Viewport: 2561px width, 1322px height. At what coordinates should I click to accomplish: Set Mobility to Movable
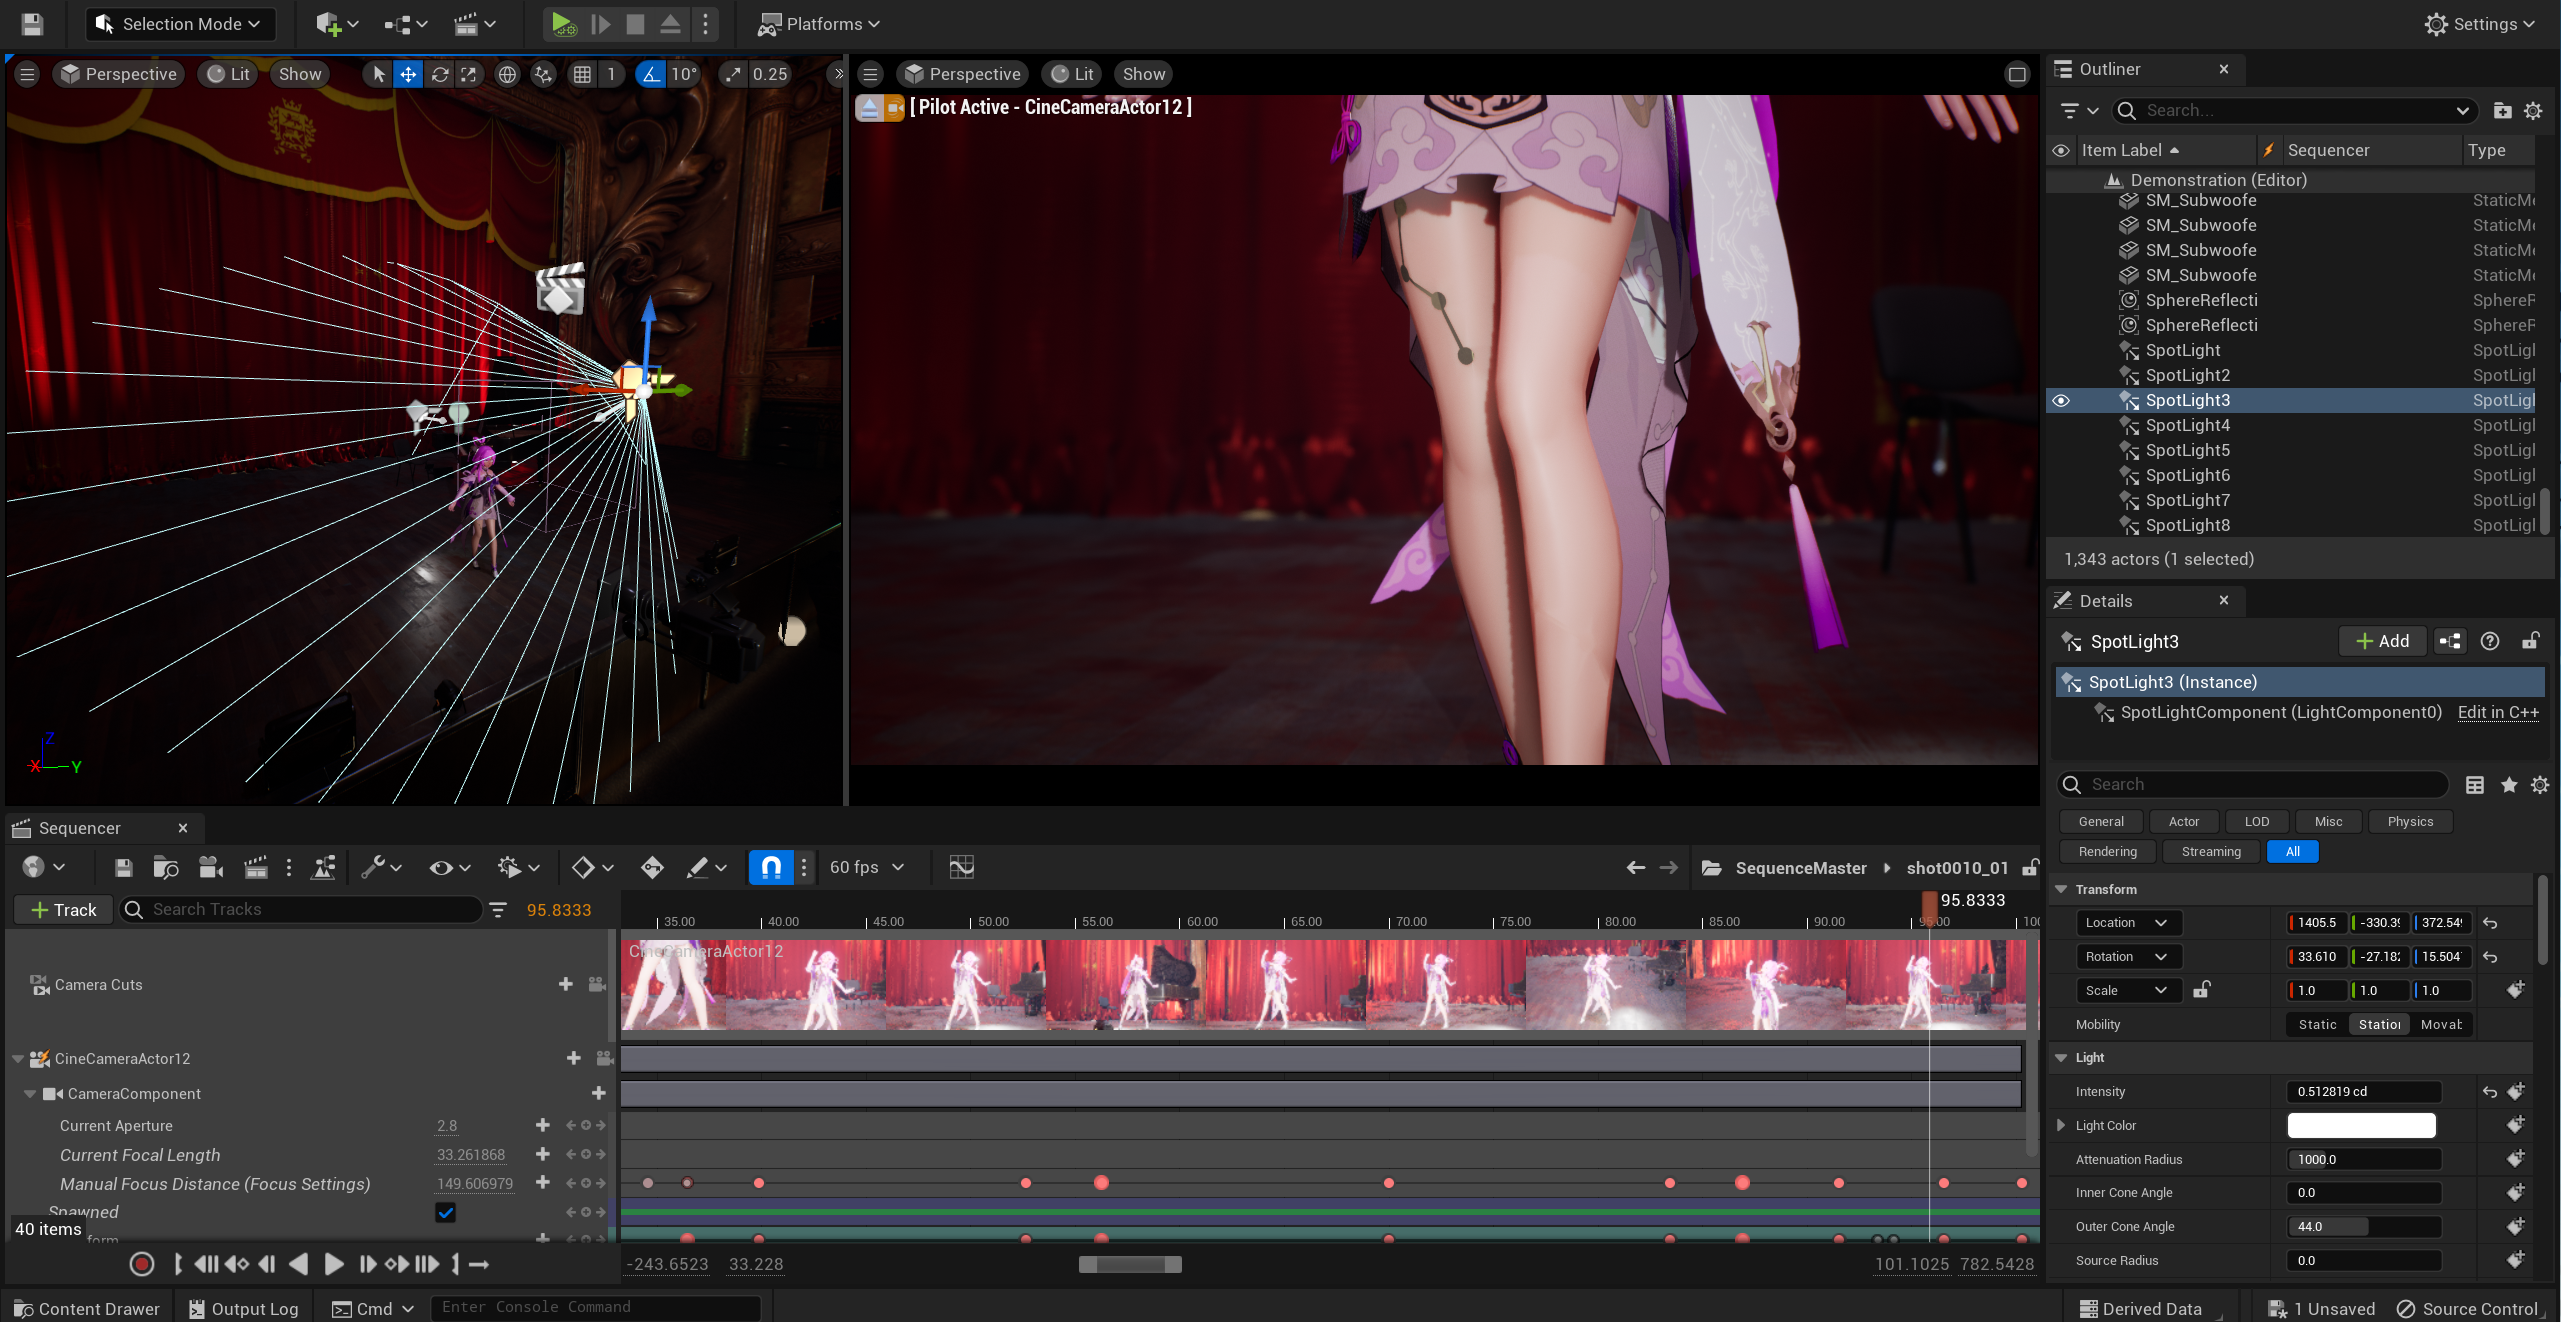tap(2441, 1024)
